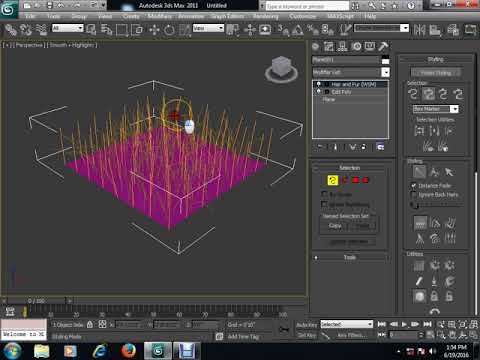The height and width of the screenshot is (360, 480).
Task: Click the Select and Link tool
Action: 10,30
